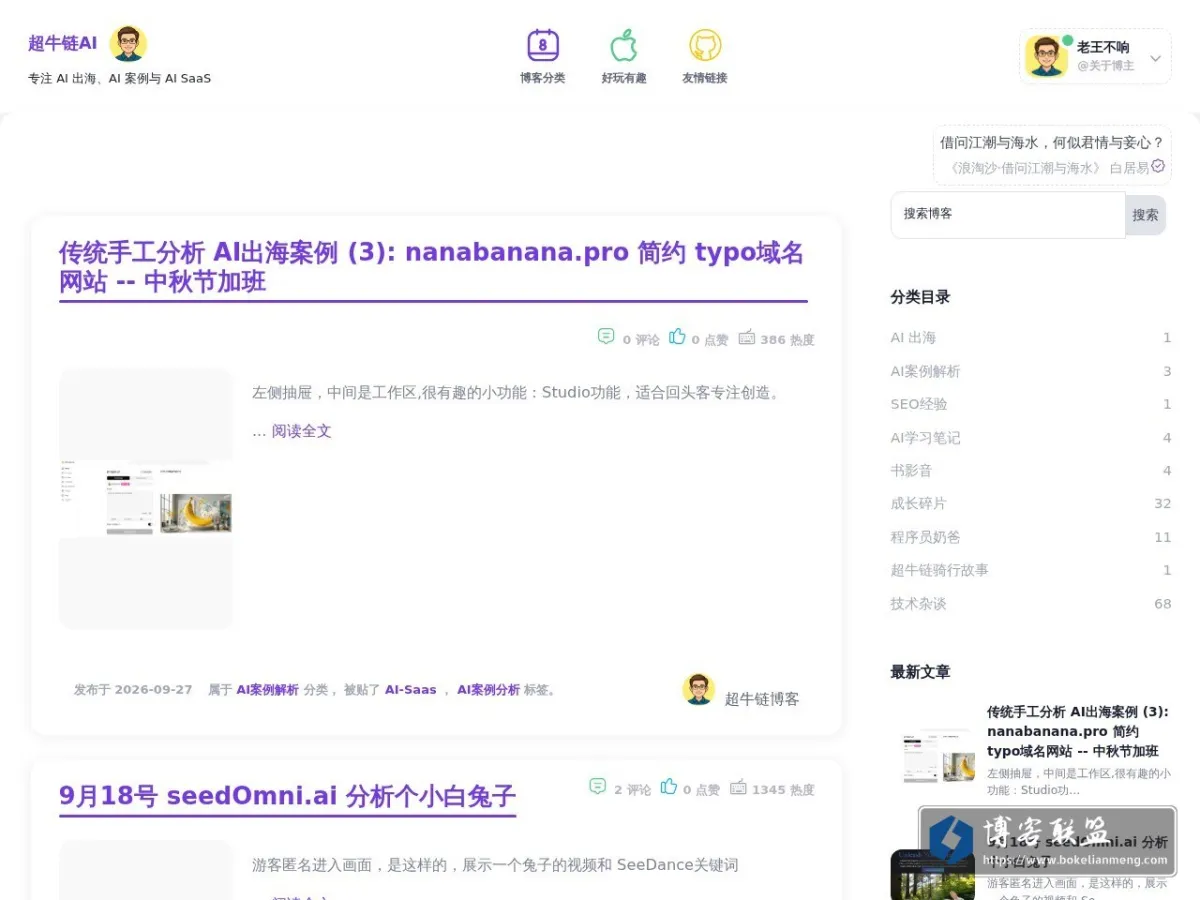Open the 成长碎片 category

[x=919, y=504]
